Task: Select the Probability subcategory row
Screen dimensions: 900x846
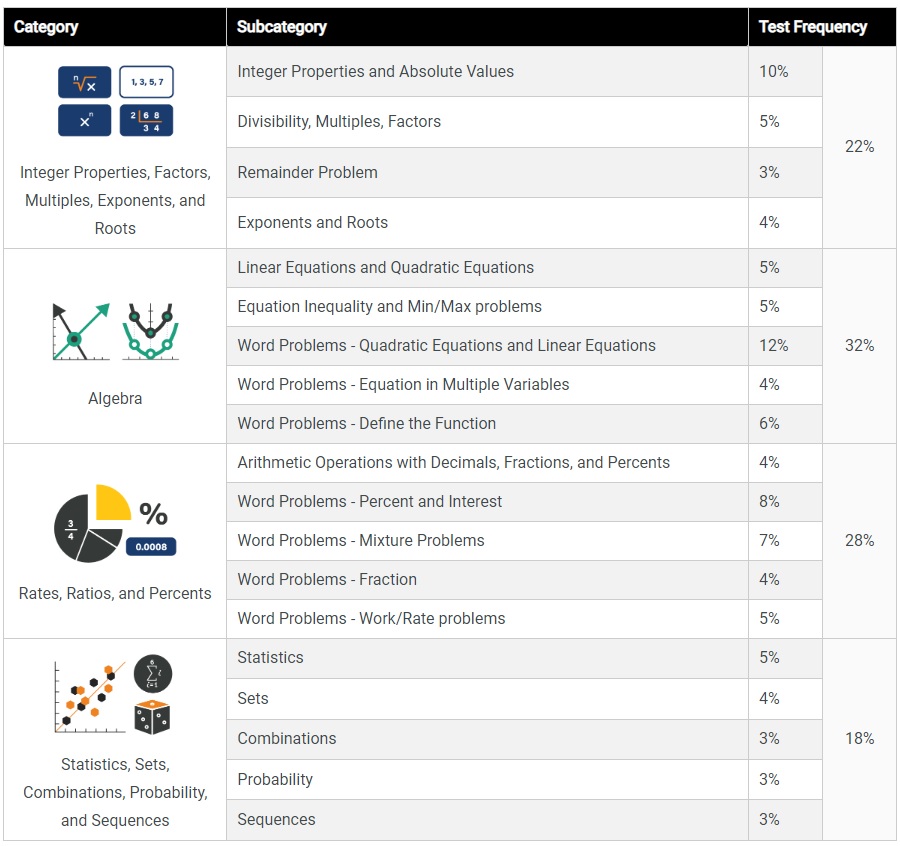Action: 275,779
